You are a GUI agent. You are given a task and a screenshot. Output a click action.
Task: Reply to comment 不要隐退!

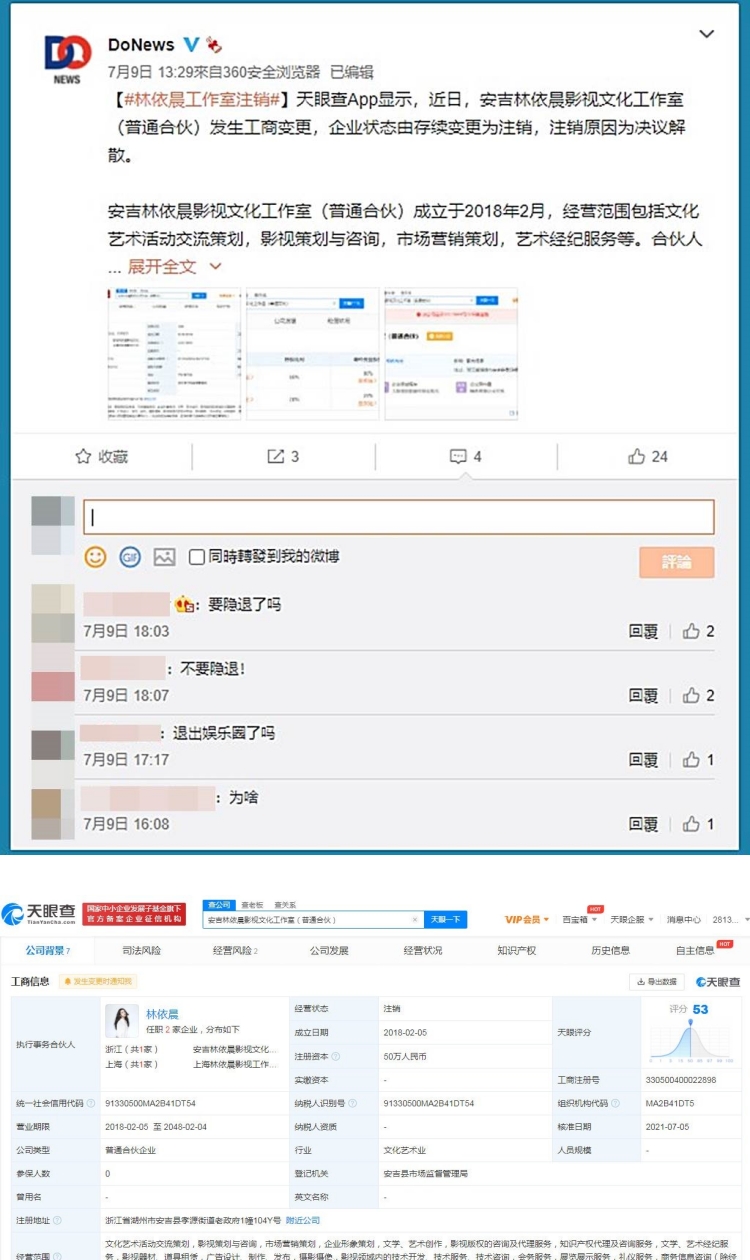click(x=644, y=695)
